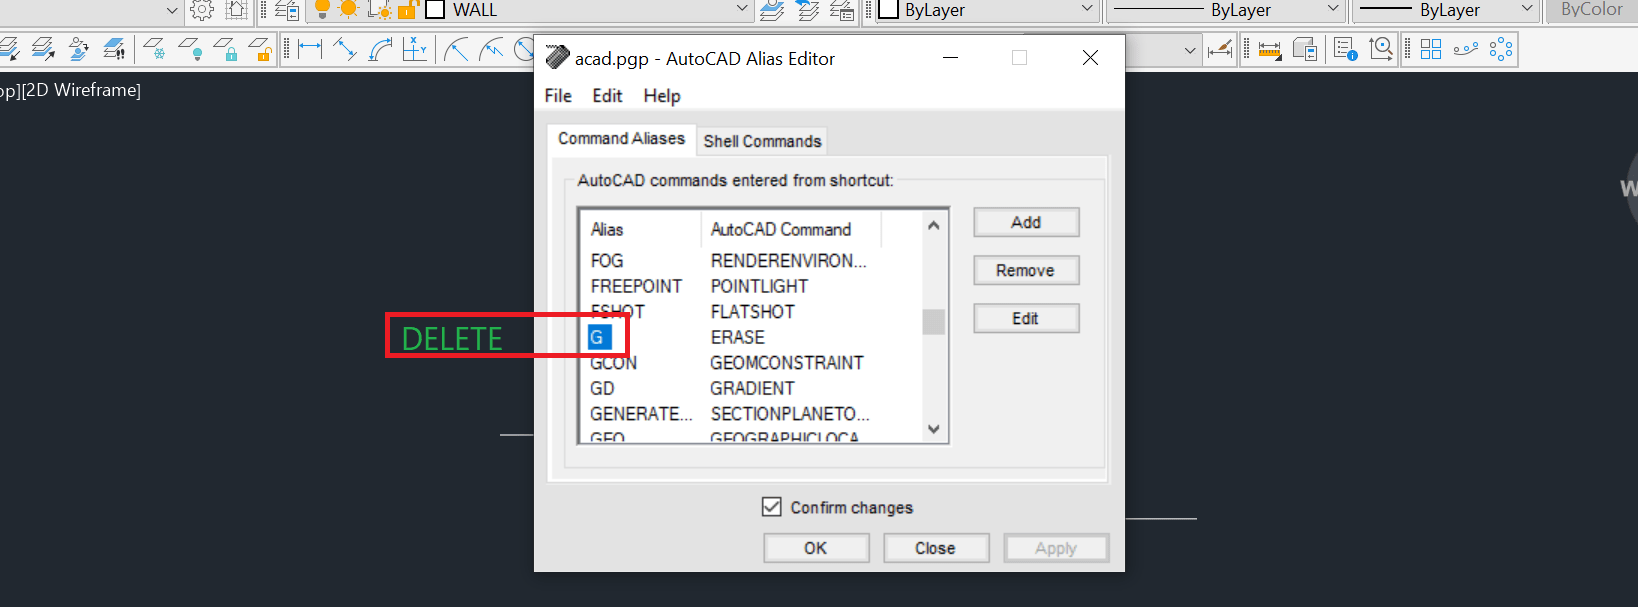1638x607 pixels.
Task: Select the Path Array tool
Action: pyautogui.click(x=1466, y=49)
